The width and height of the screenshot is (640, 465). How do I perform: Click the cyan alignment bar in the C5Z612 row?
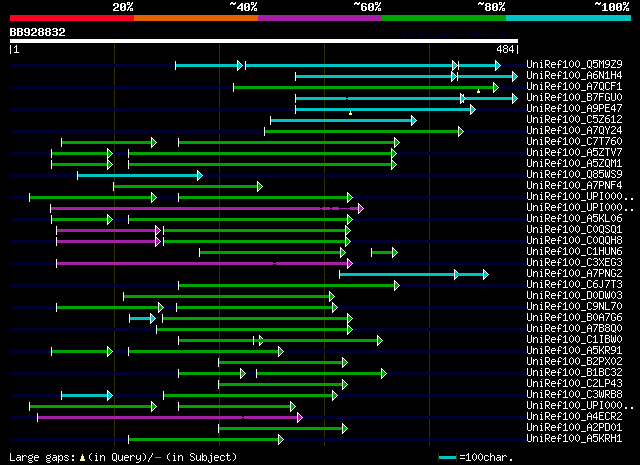click(x=343, y=120)
